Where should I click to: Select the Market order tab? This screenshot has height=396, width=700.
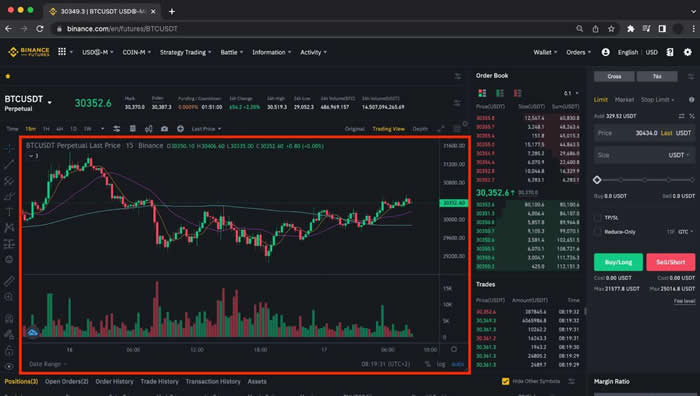624,100
